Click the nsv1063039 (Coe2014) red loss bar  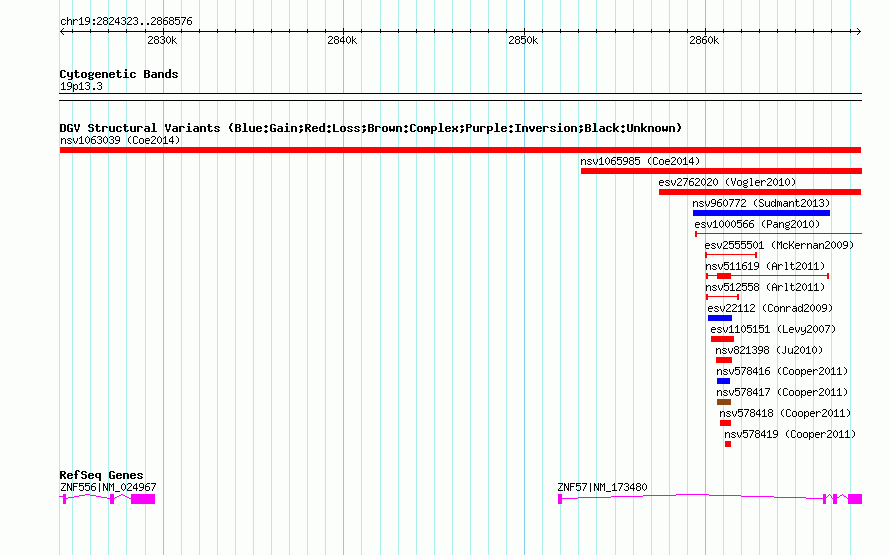coord(460,150)
